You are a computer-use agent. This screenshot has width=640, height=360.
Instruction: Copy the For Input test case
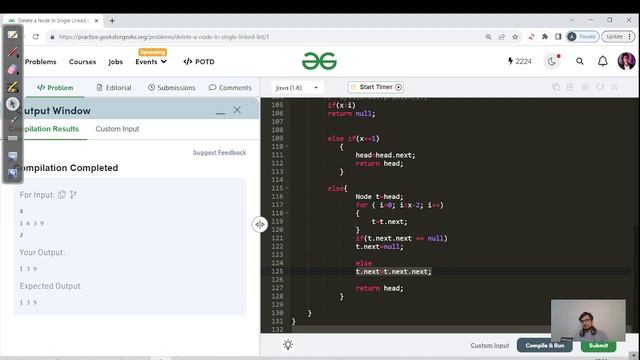click(x=62, y=195)
